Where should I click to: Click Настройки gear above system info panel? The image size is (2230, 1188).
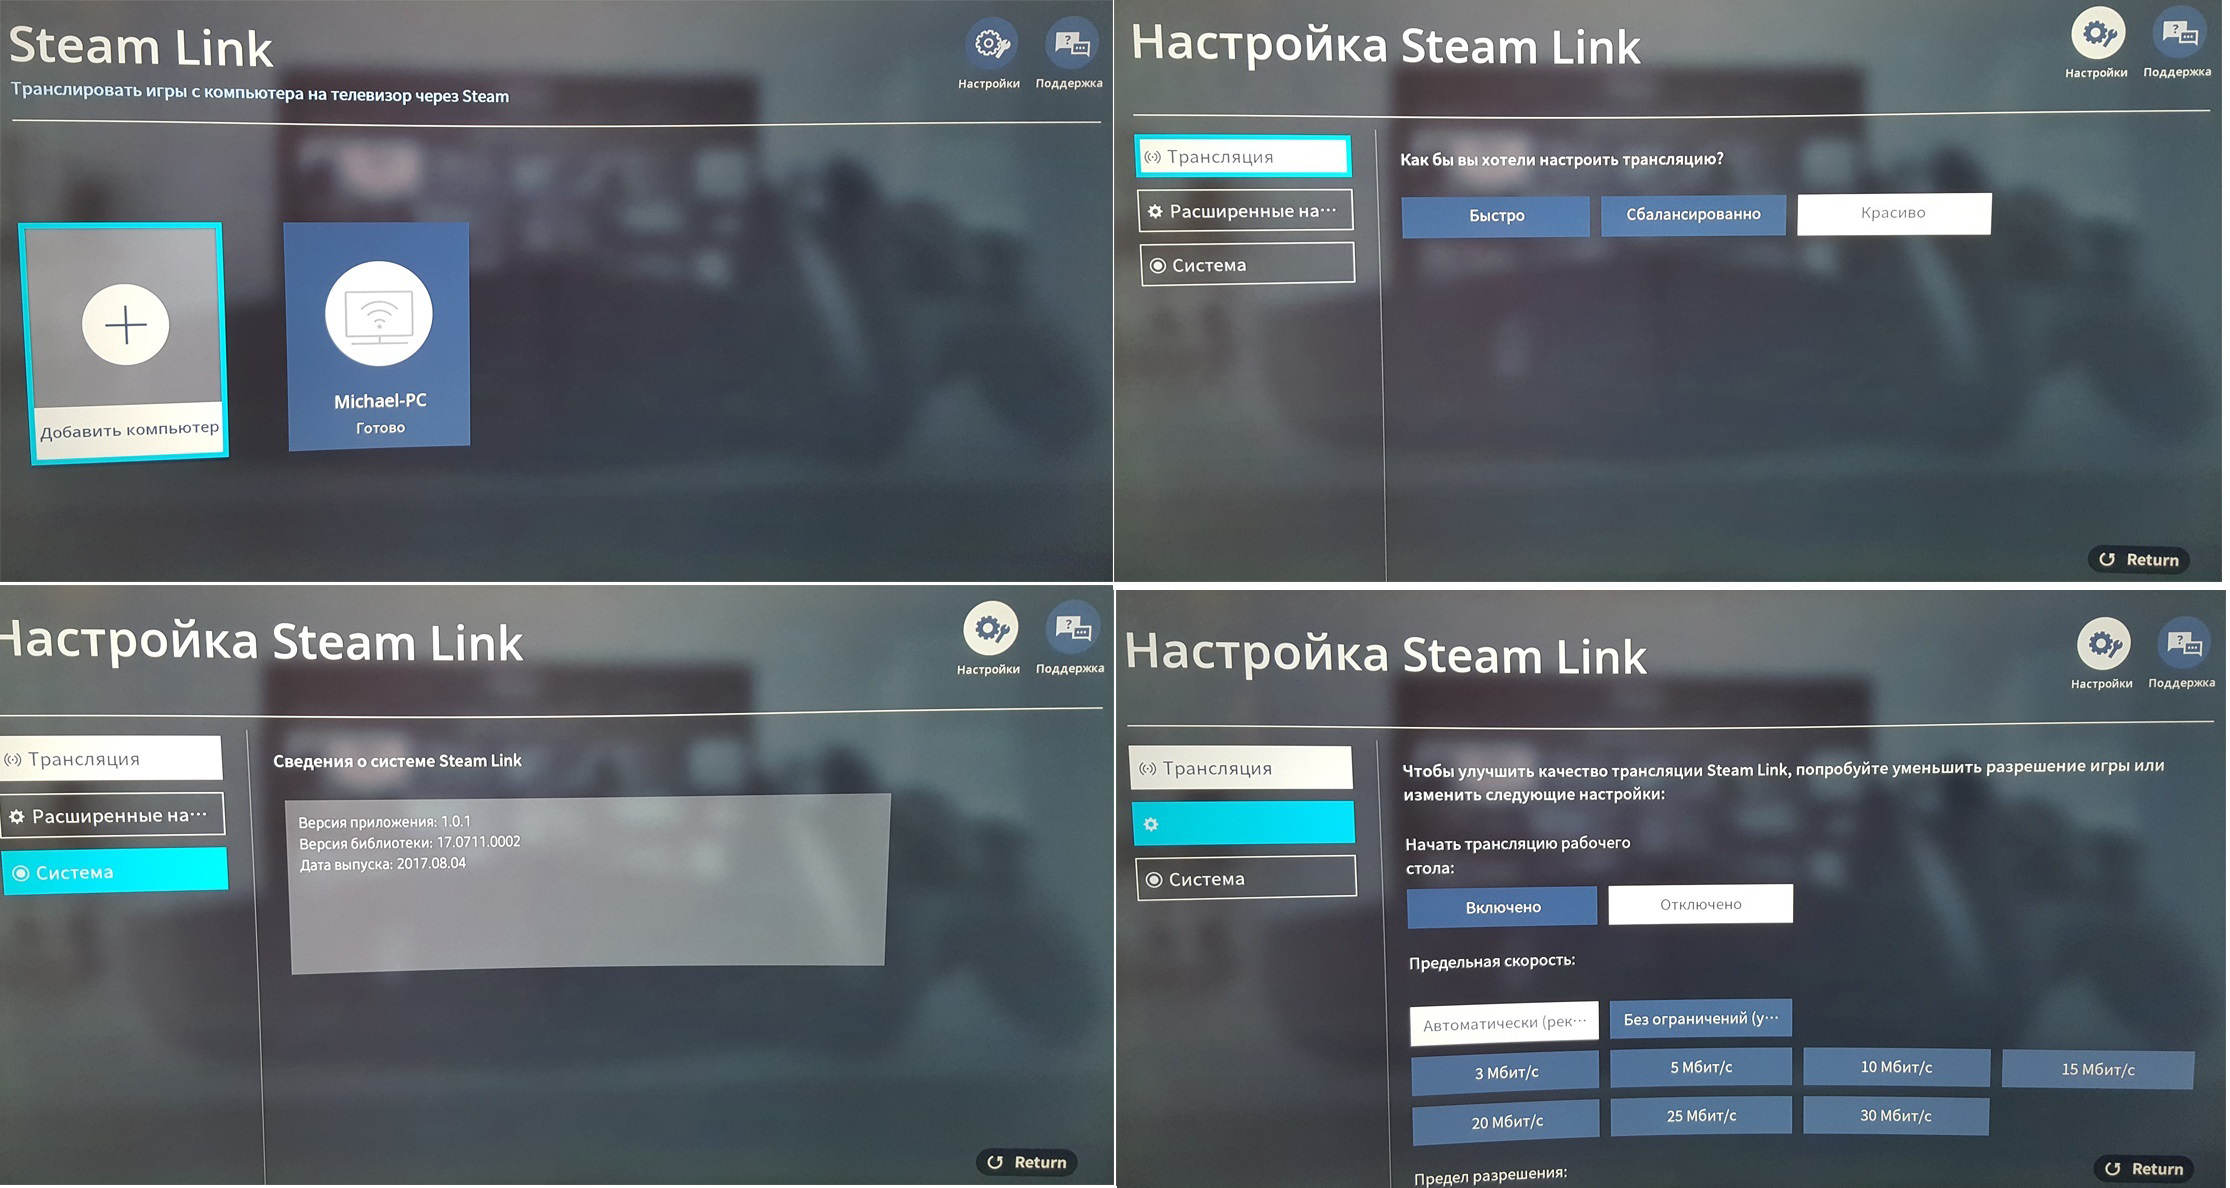(989, 629)
